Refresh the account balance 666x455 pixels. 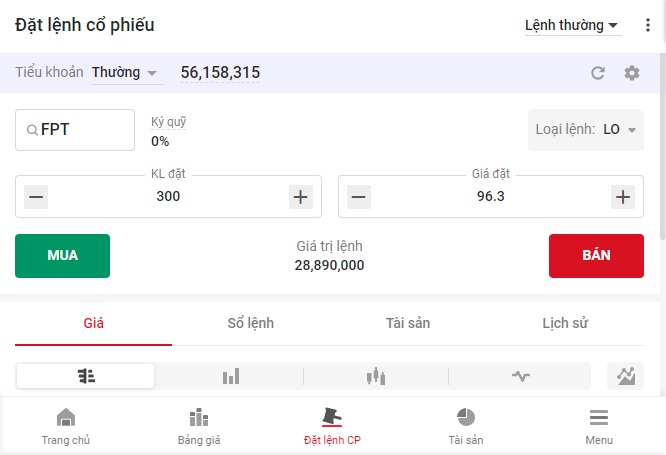[x=598, y=73]
